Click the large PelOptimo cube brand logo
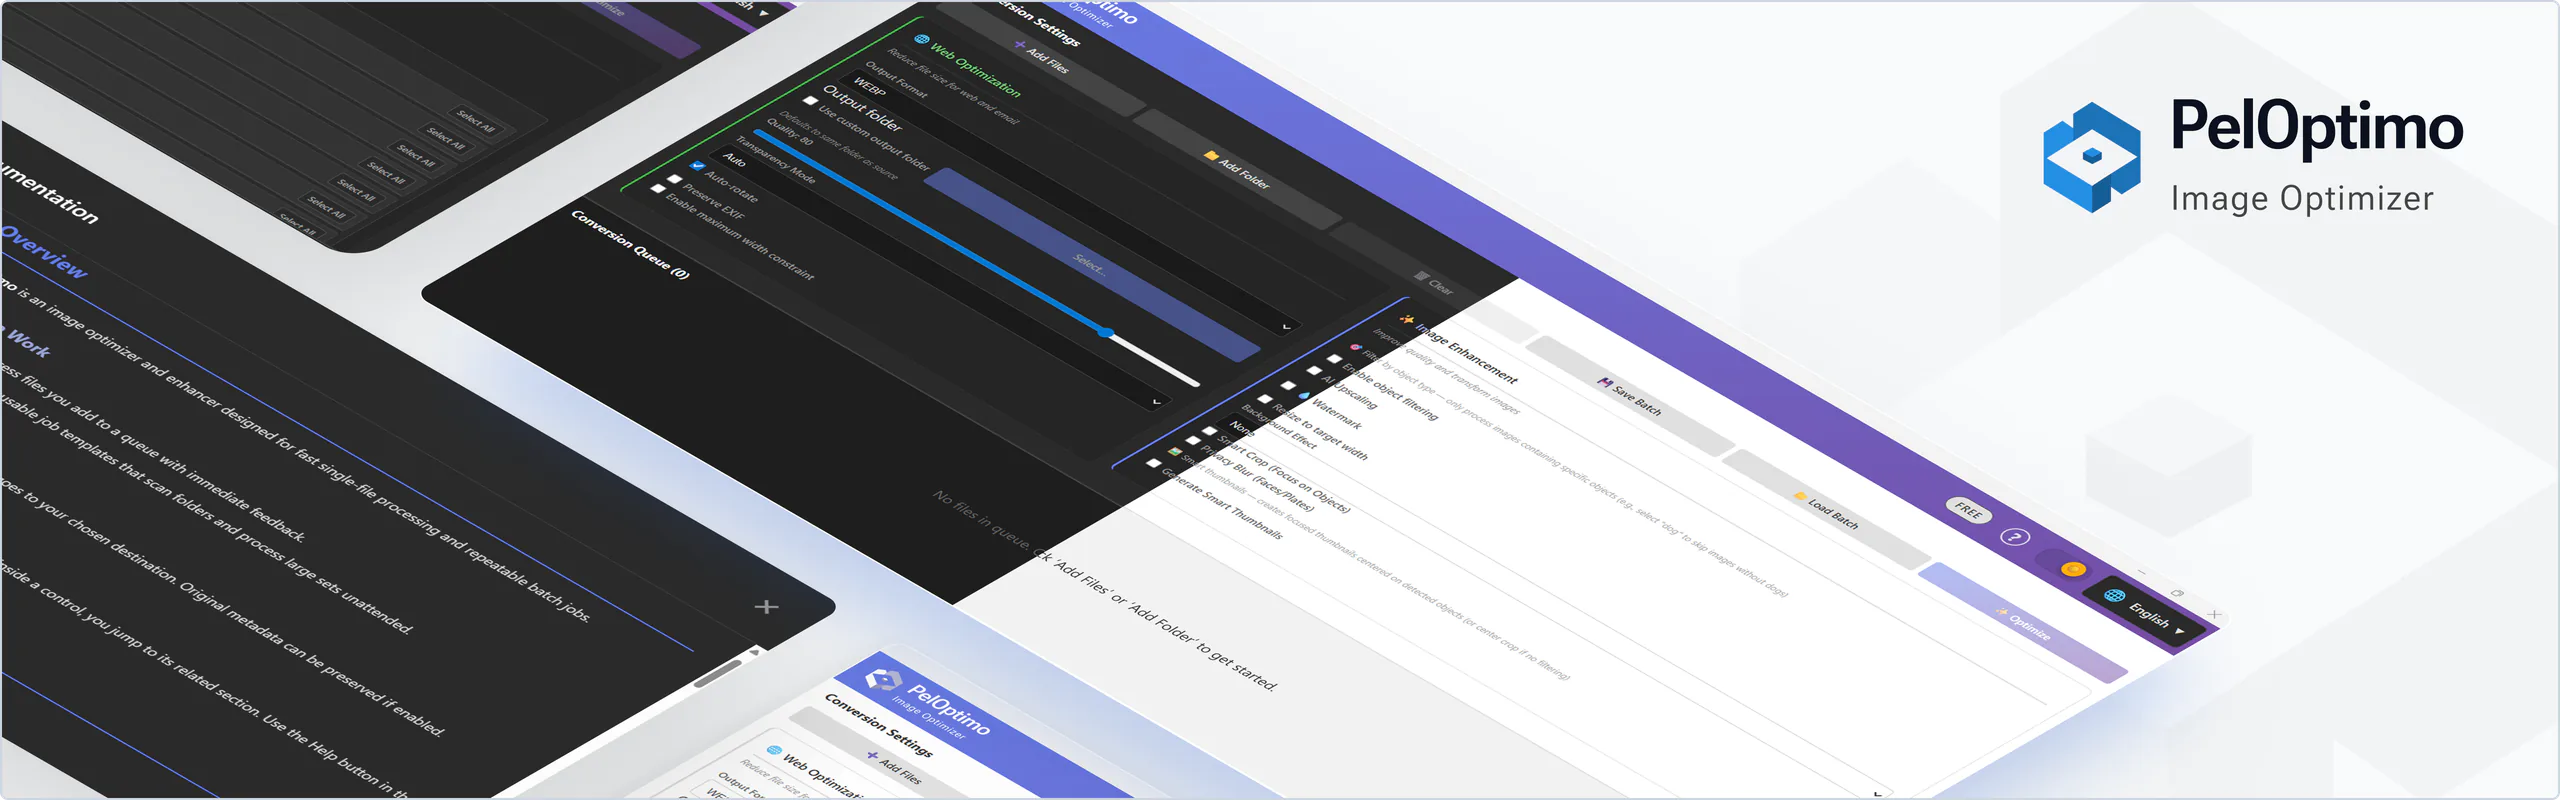The height and width of the screenshot is (800, 2560). [x=2092, y=156]
